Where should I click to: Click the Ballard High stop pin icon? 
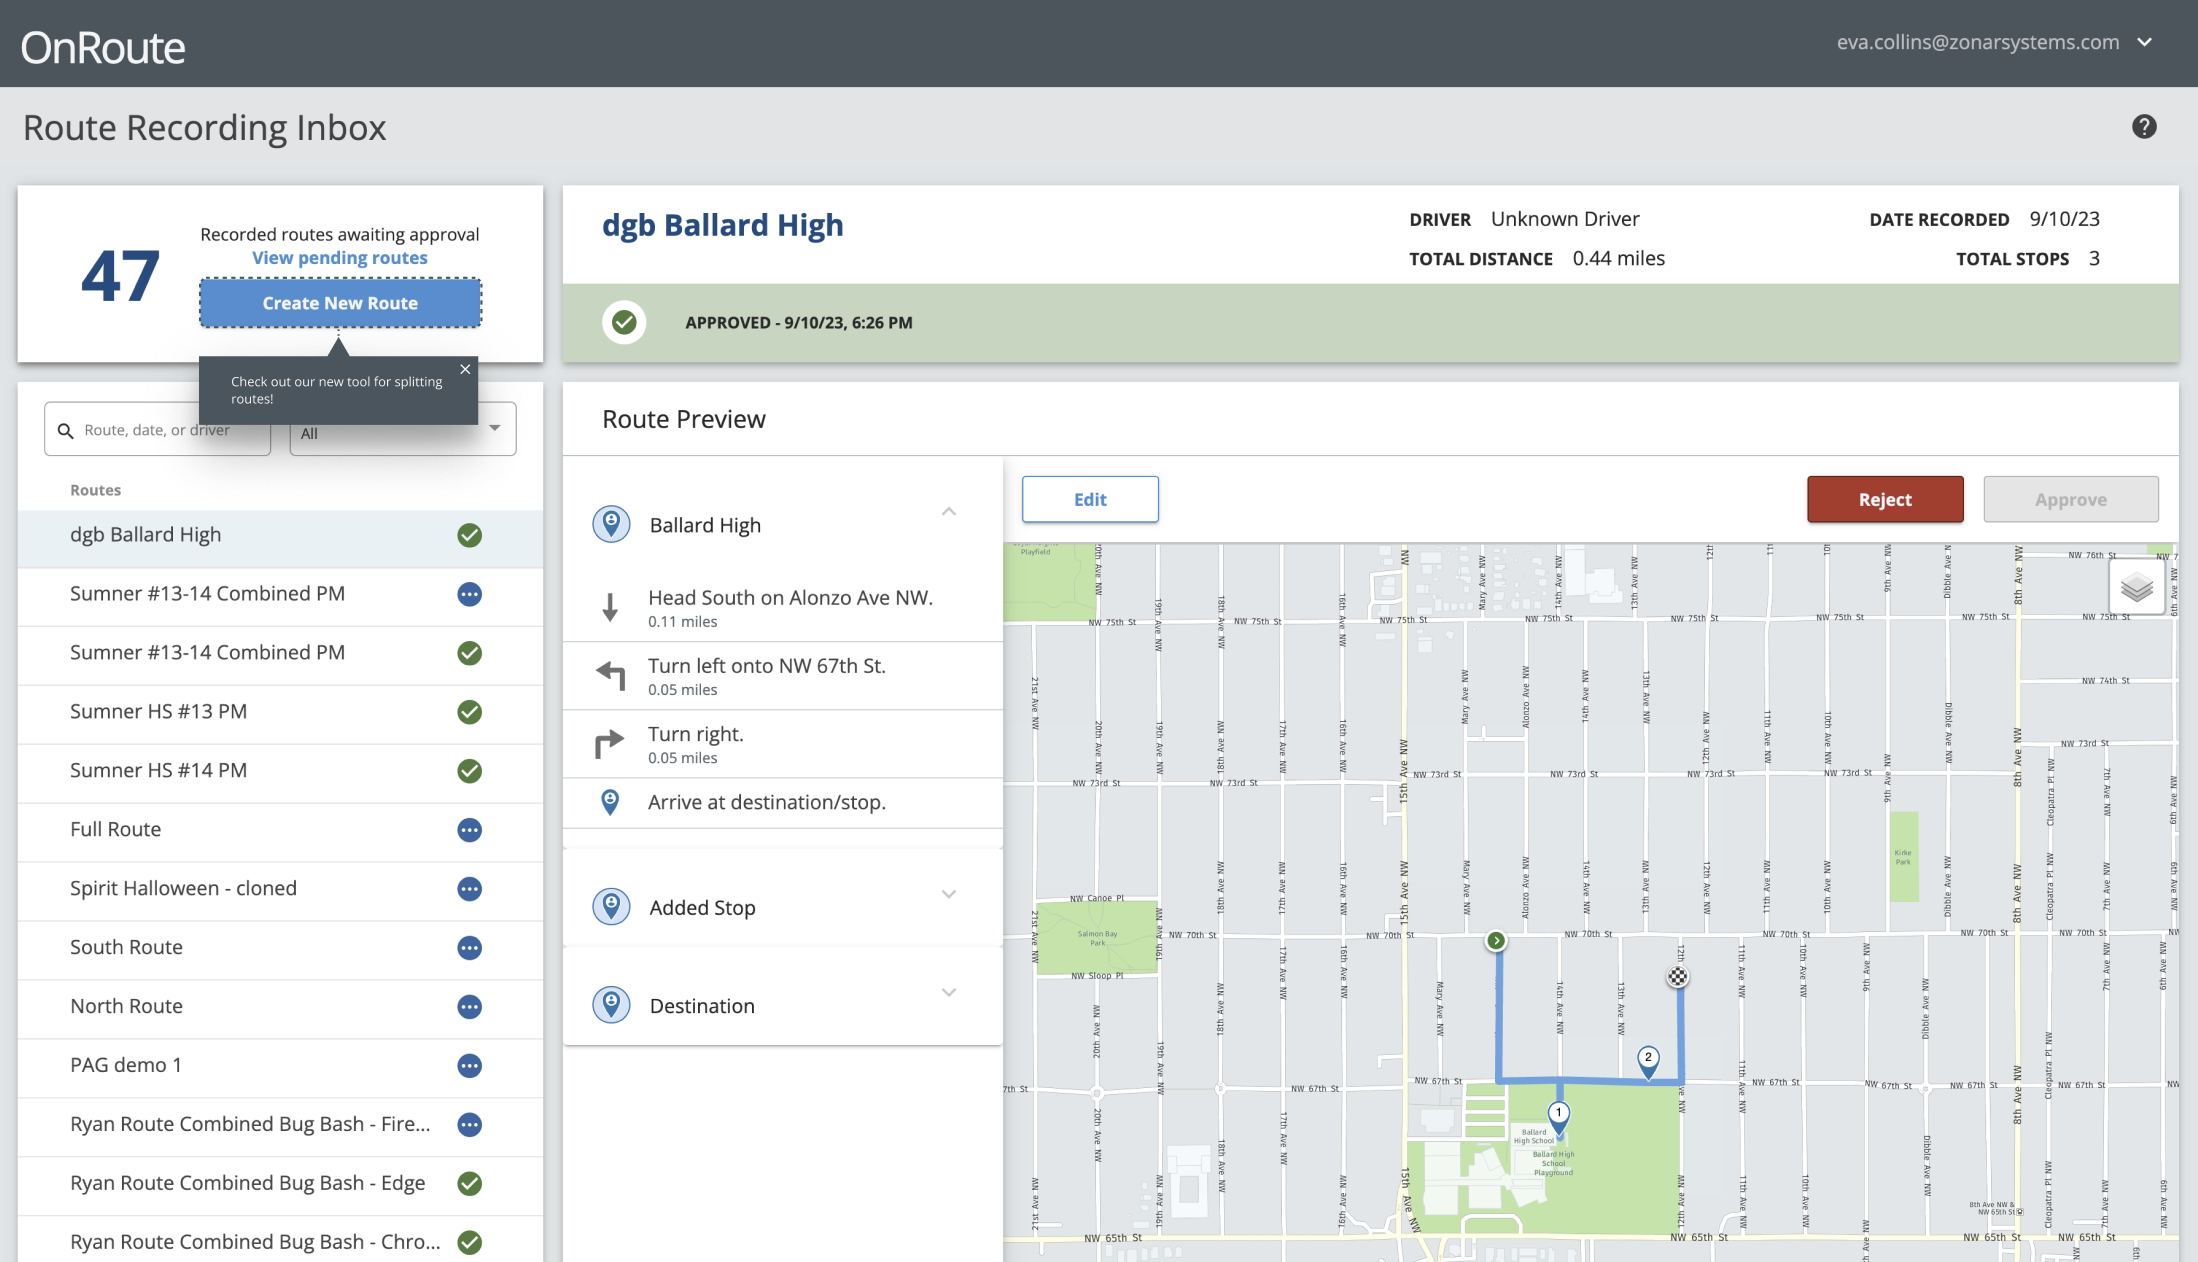(611, 524)
